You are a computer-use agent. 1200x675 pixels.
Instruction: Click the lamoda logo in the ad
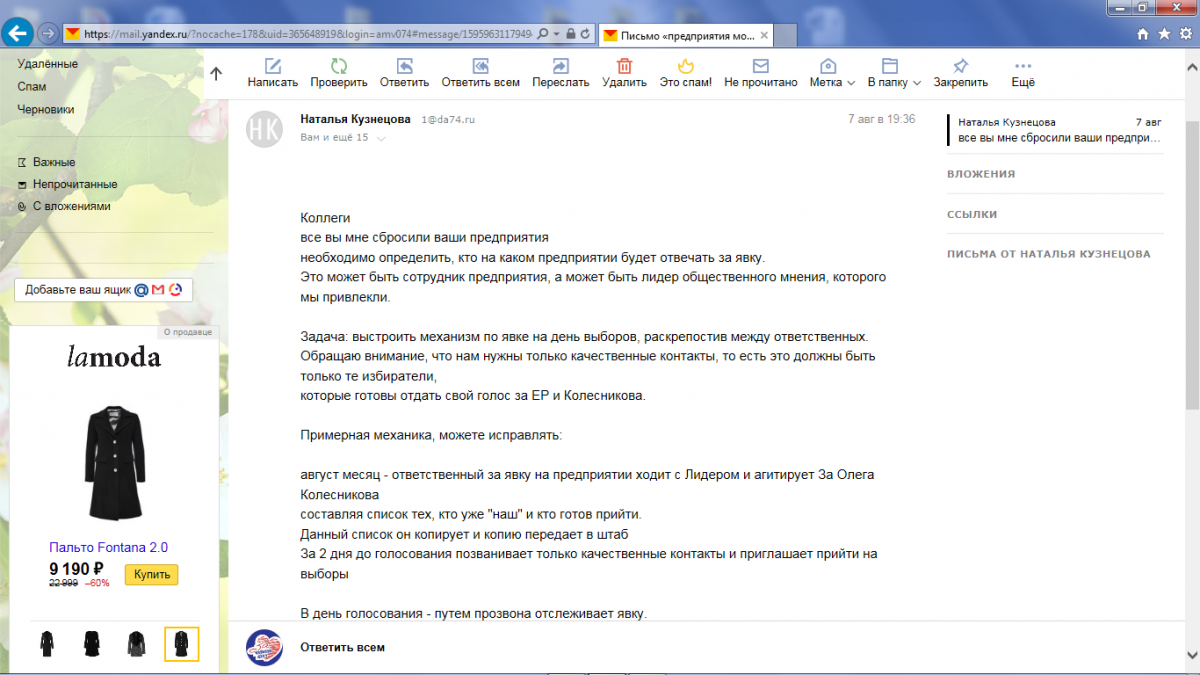click(114, 356)
